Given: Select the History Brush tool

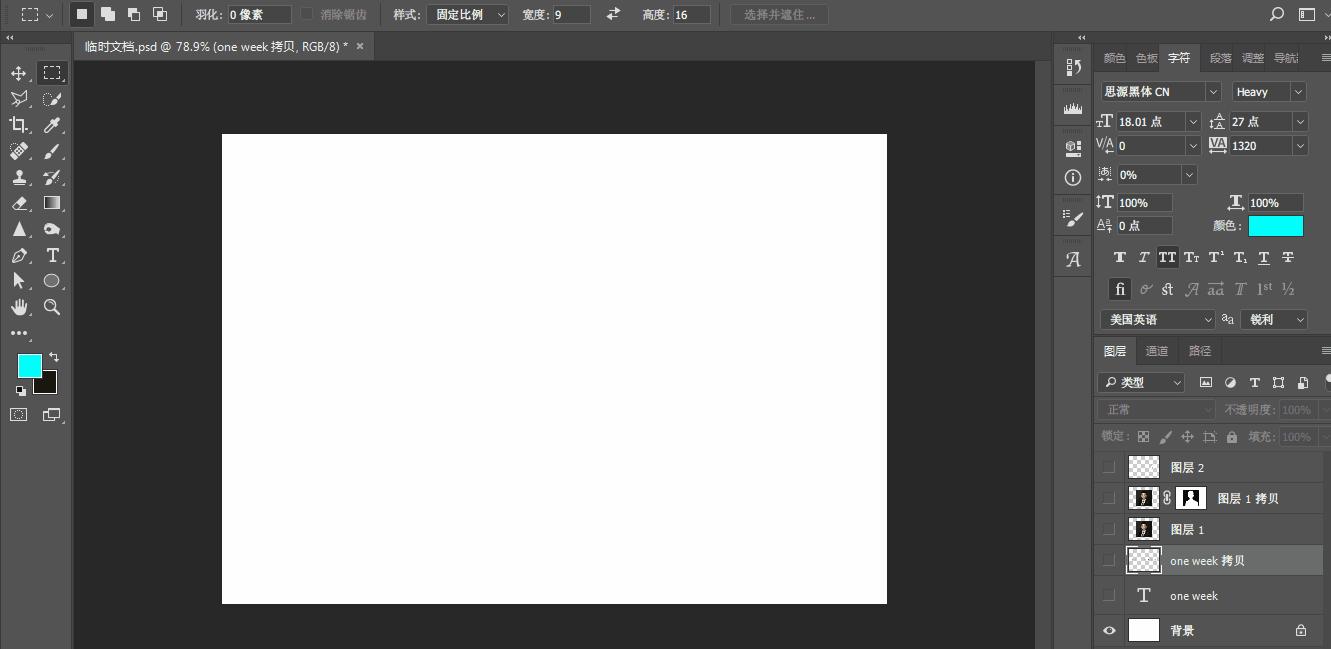Looking at the screenshot, I should tap(52, 177).
